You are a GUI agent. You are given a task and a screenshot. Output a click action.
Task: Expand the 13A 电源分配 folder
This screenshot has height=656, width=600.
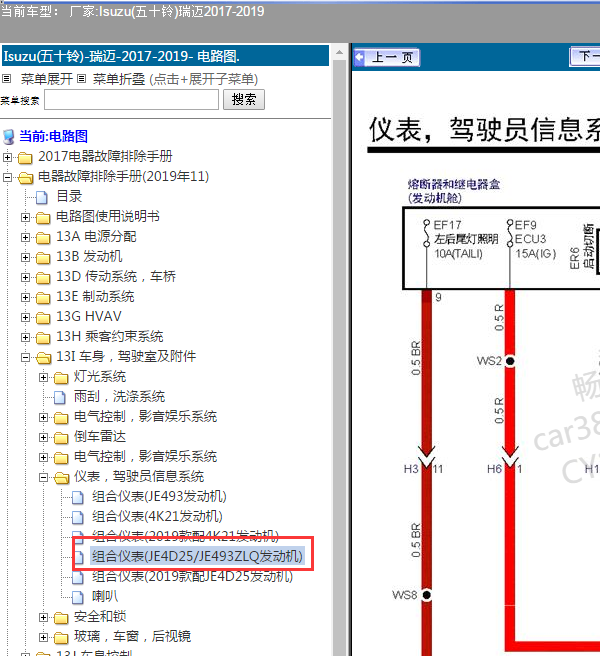[26, 237]
